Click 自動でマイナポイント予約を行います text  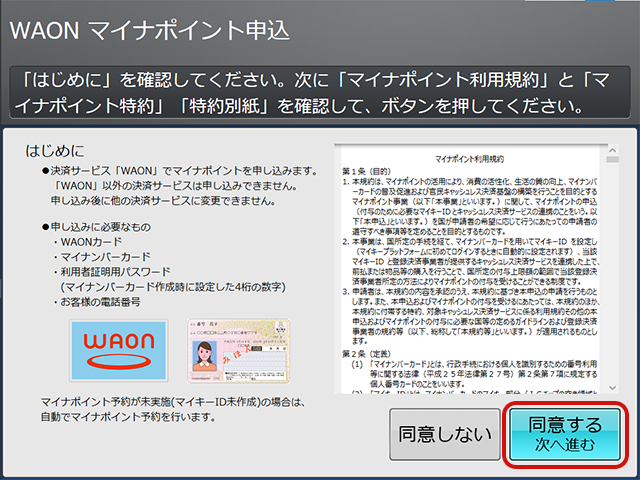128,417
